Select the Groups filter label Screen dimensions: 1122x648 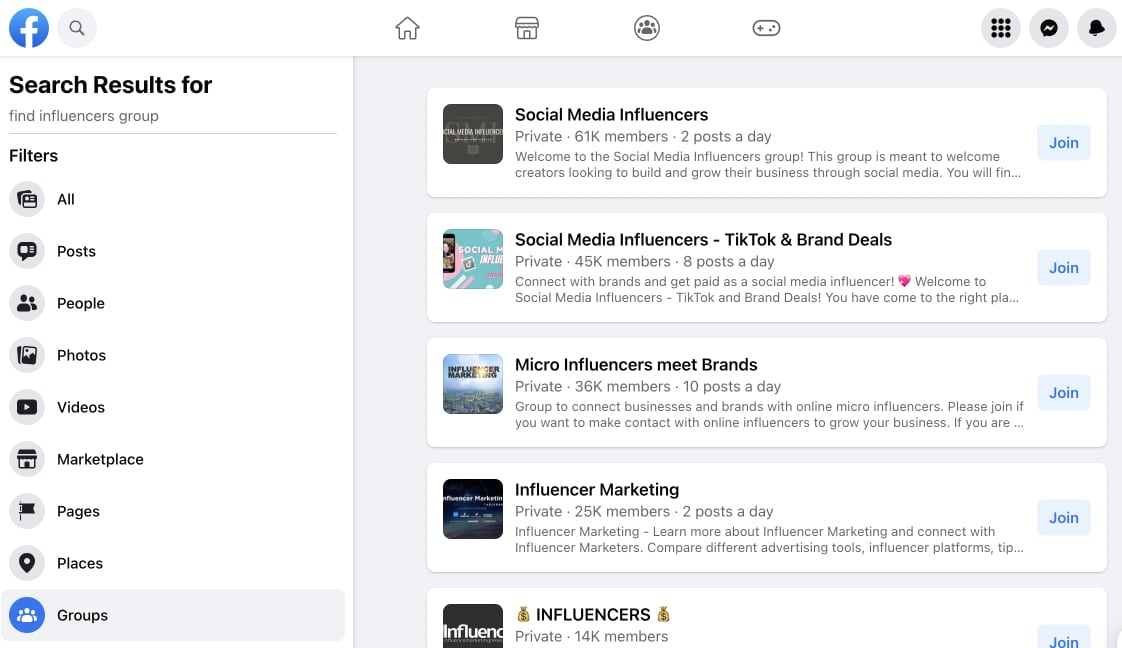point(82,616)
